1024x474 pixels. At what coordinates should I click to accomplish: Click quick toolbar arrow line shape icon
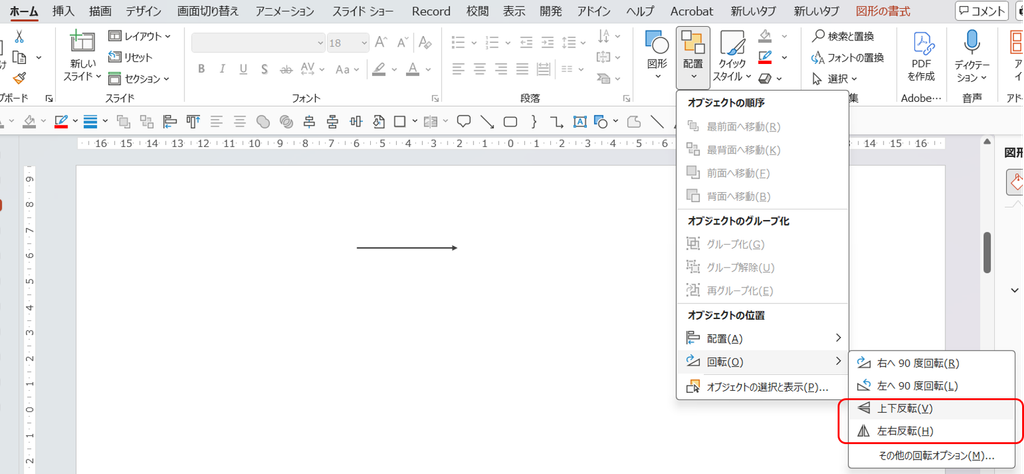point(487,121)
